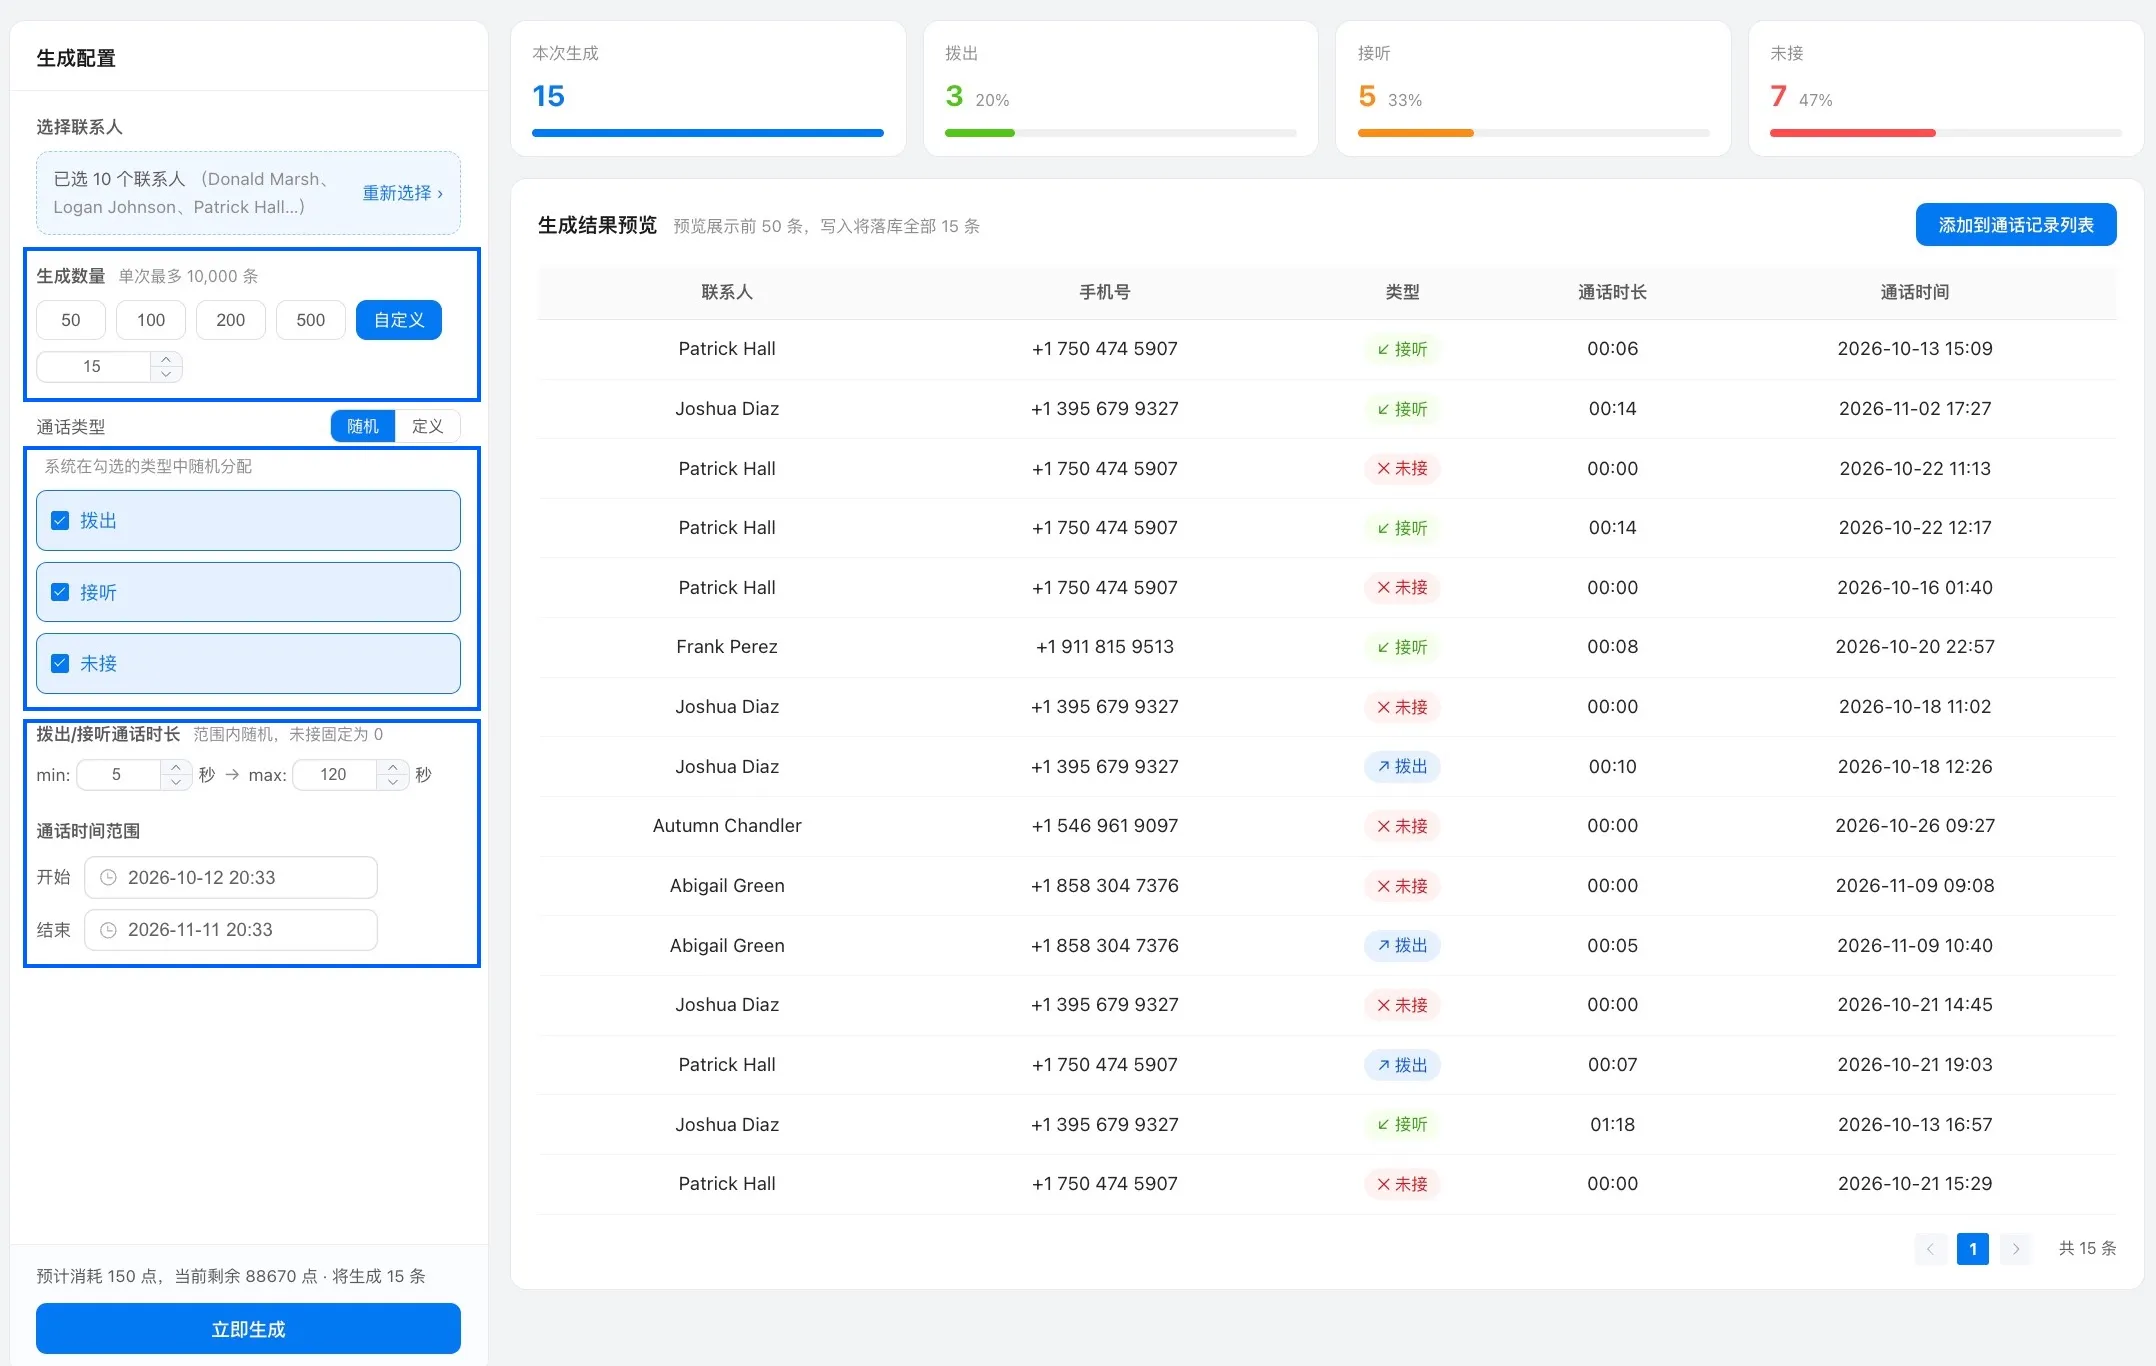The height and width of the screenshot is (1366, 2156).
Task: Click 拨出 tag at 2026-11-09 10:40 row
Action: click(x=1402, y=945)
